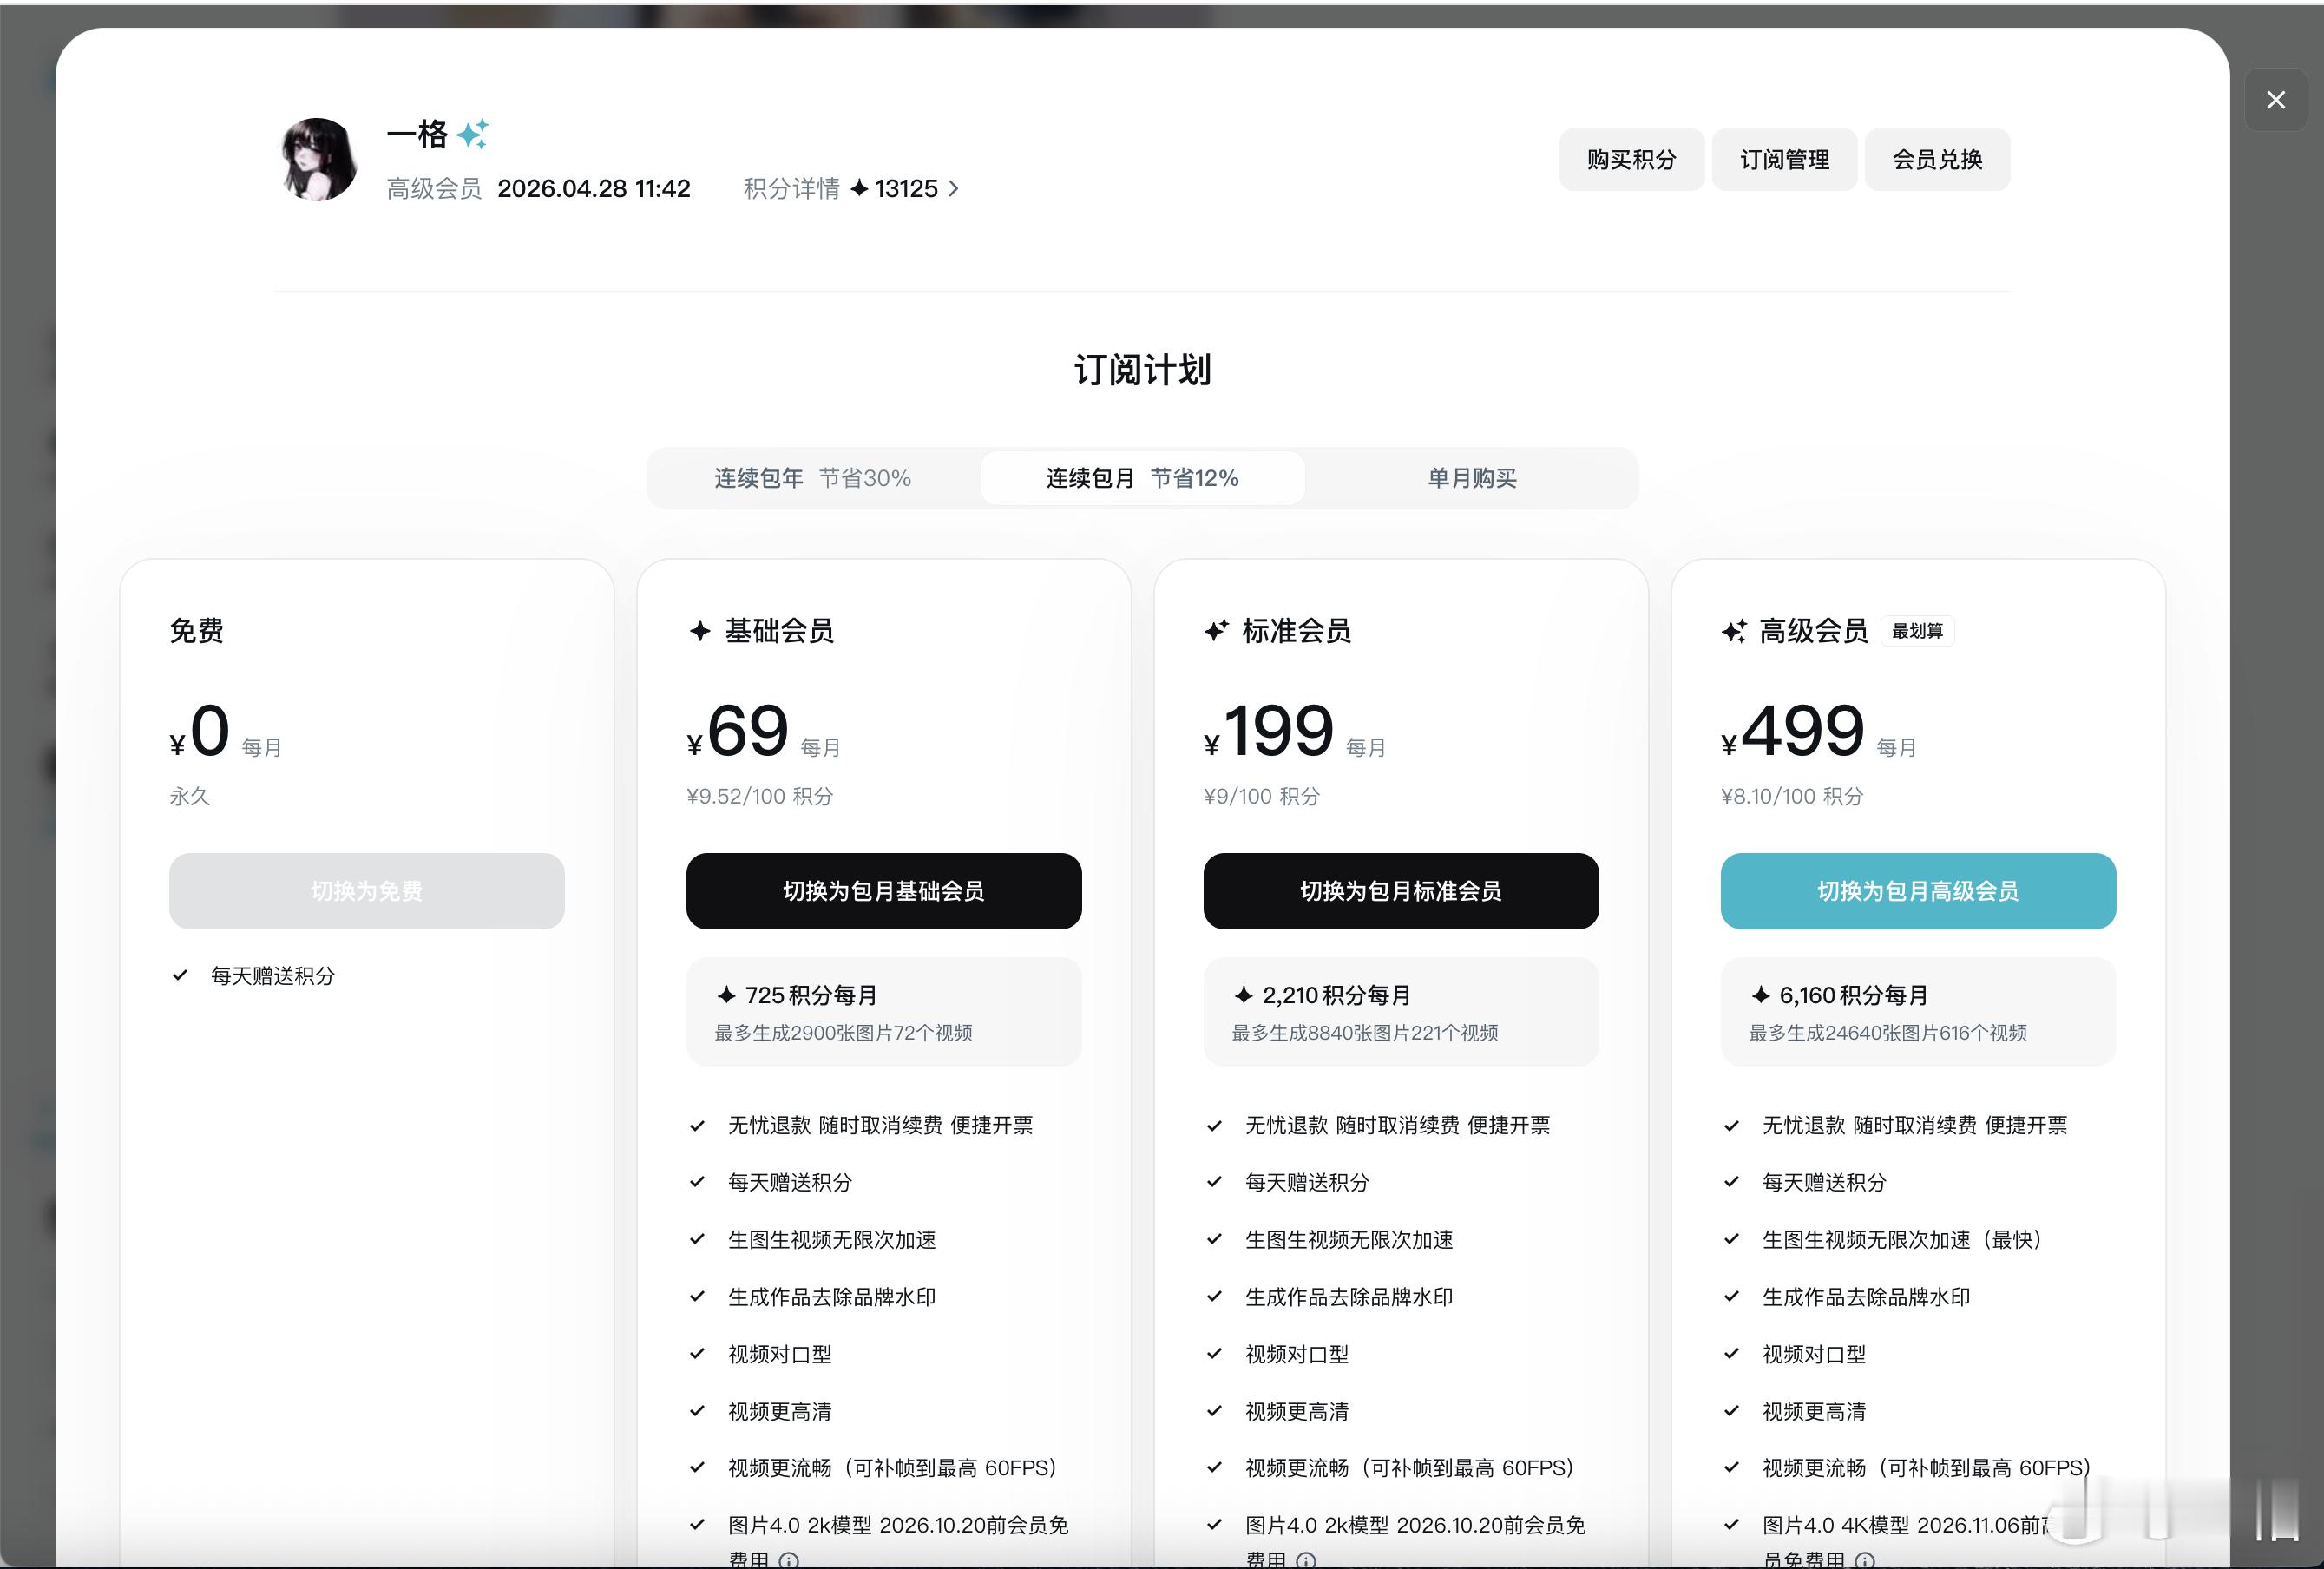Click the ✦ points icon before 13125
This screenshot has width=2324, height=1569.
pyautogui.click(x=861, y=189)
